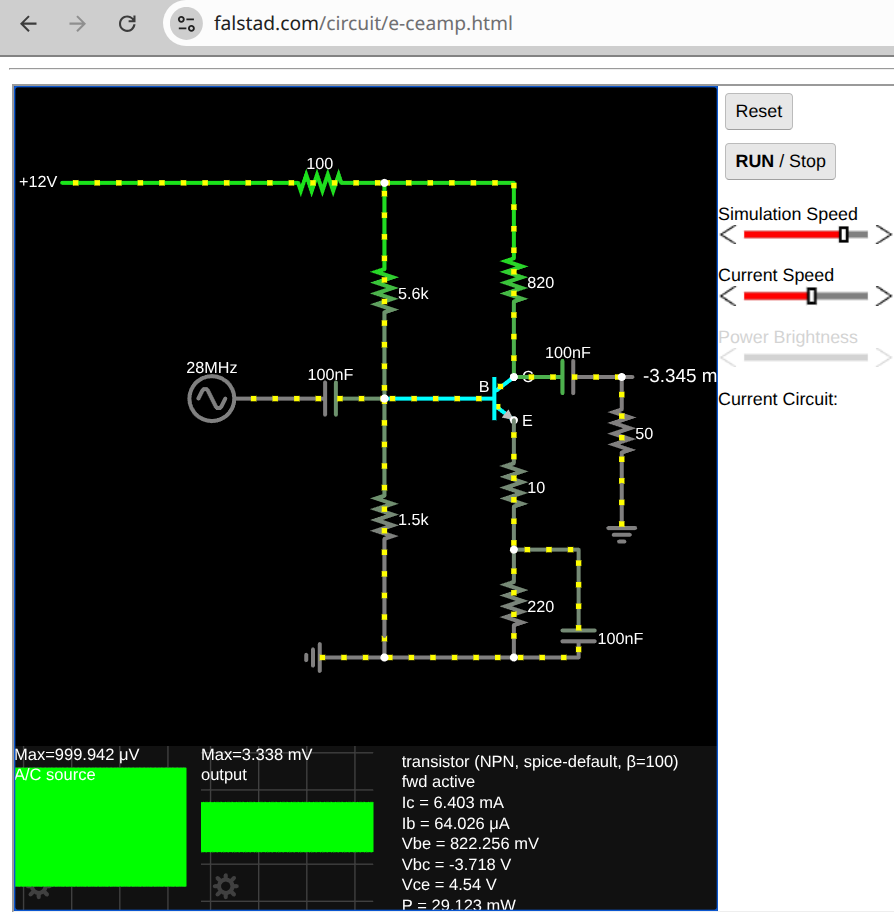
Task: Click the A/C source scope graph
Action: click(x=100, y=826)
